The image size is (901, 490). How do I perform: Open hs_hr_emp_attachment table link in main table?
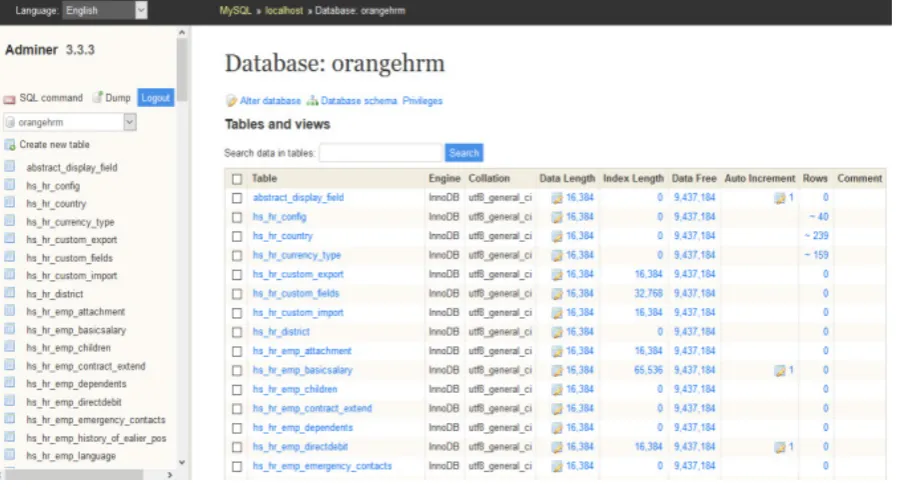tap(302, 351)
